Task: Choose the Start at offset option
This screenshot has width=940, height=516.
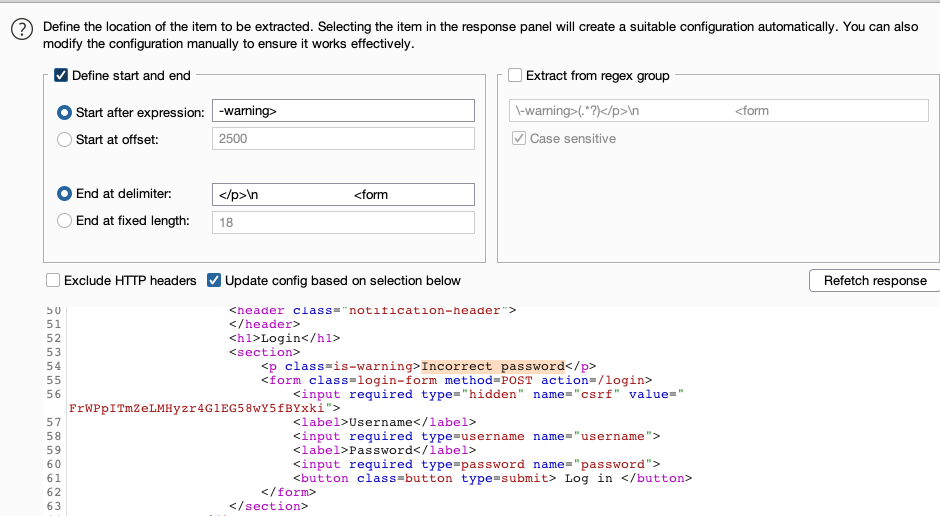Action: (x=65, y=139)
